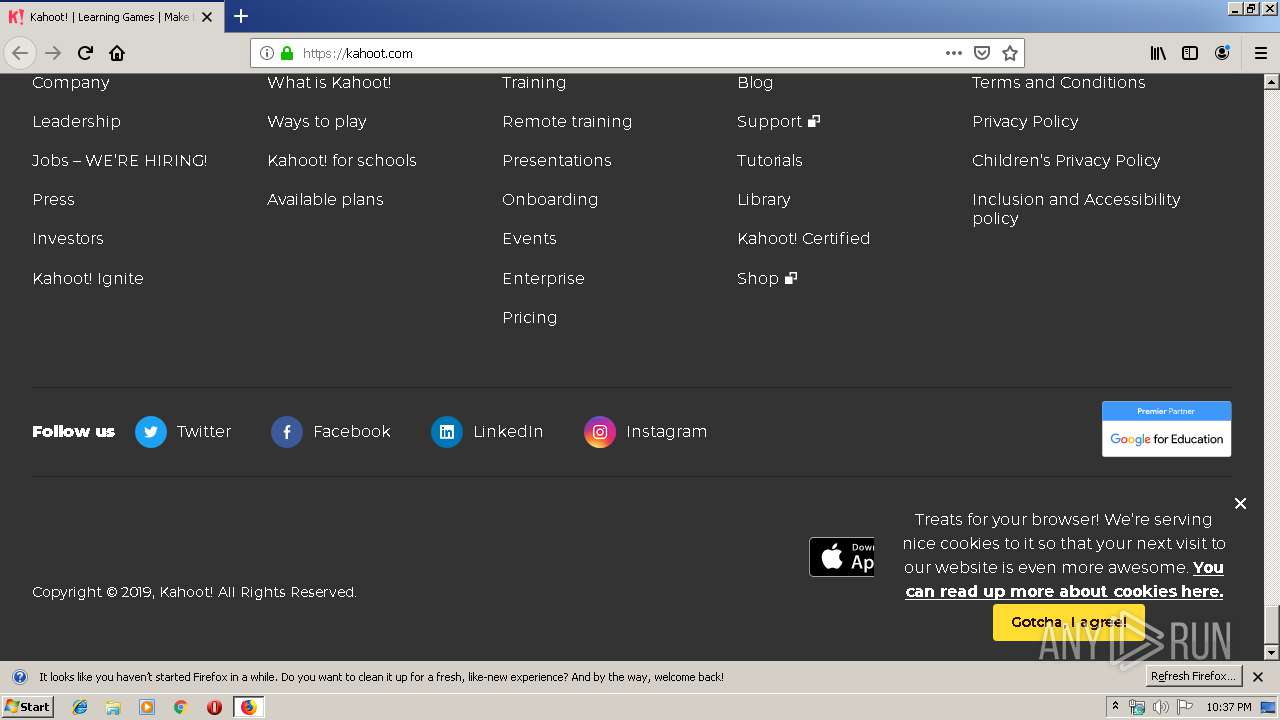The image size is (1280, 720).
Task: Open the Presentations link
Action: point(557,161)
